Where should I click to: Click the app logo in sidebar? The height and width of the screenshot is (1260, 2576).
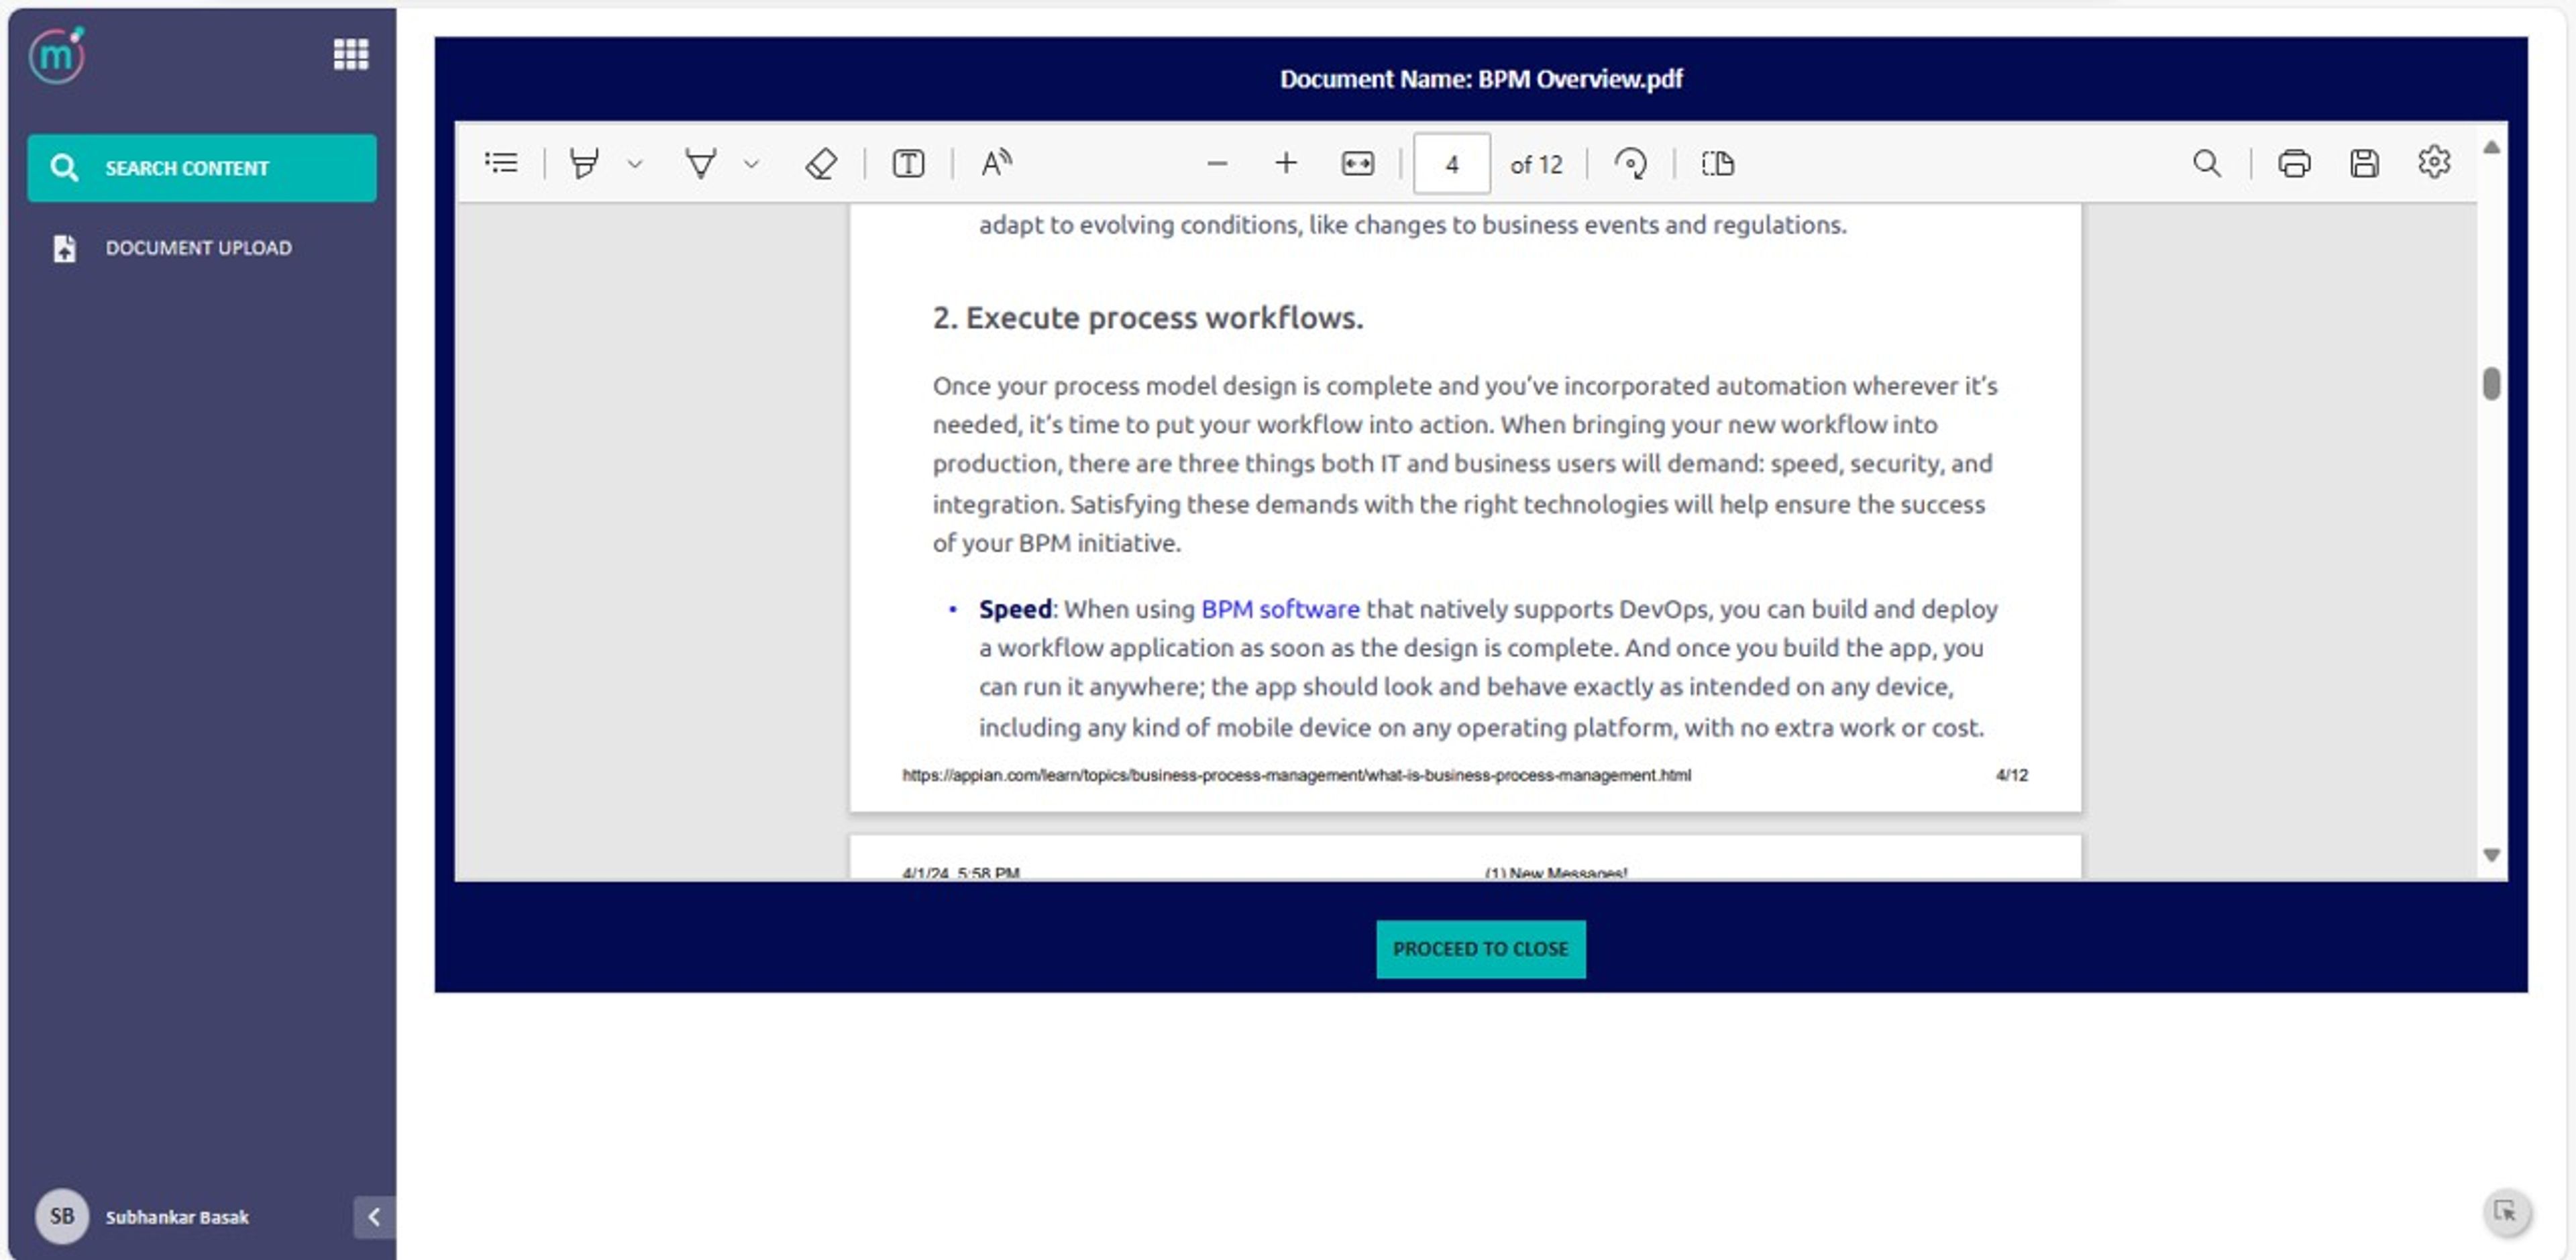[57, 55]
